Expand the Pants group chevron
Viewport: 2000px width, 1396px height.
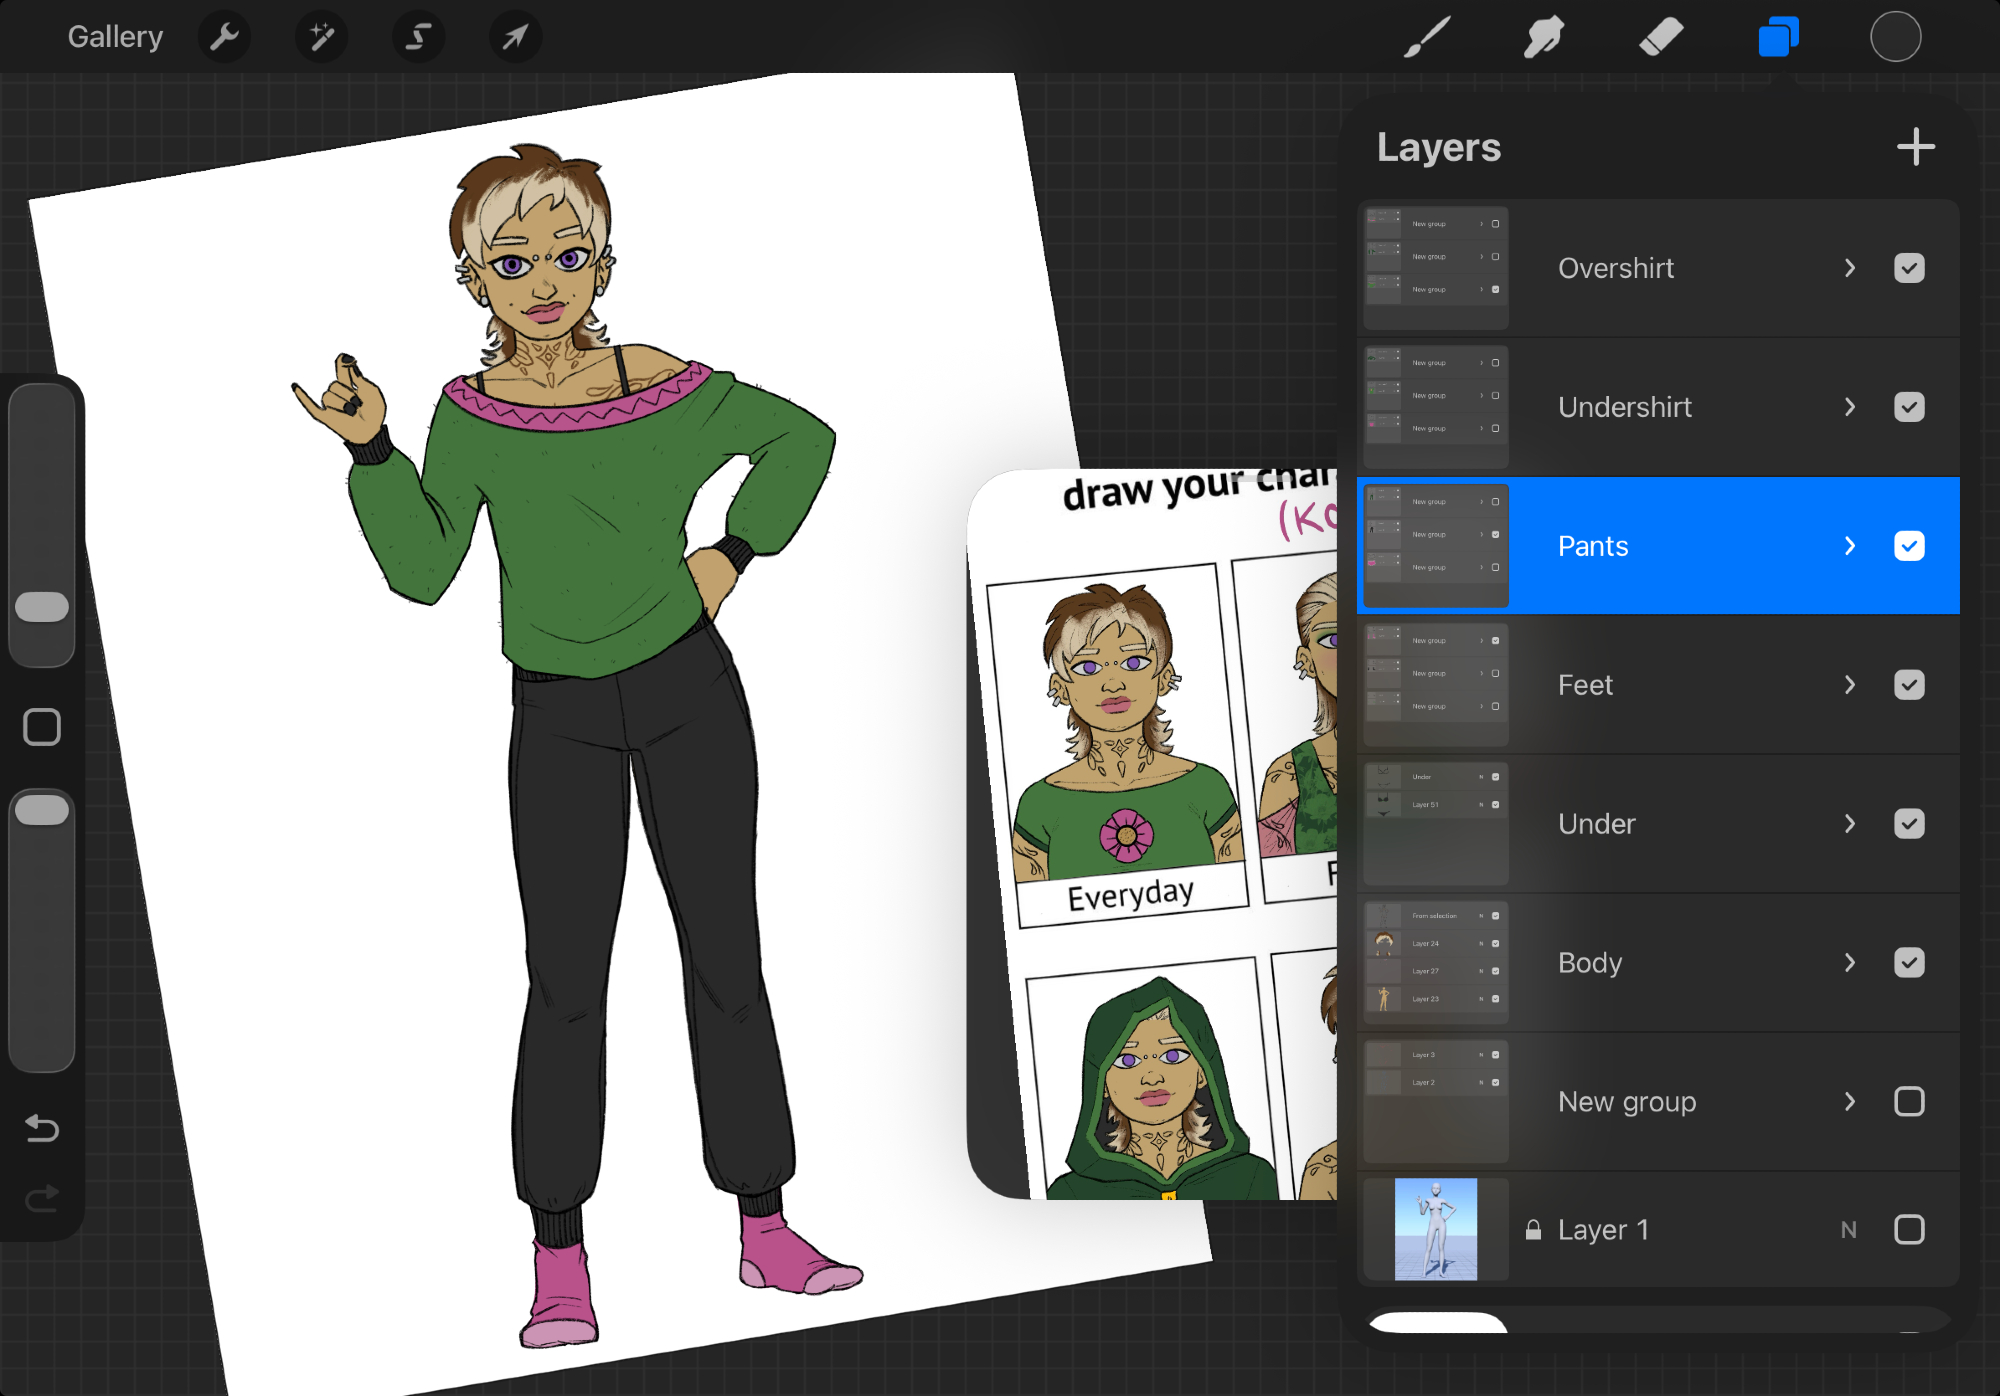[x=1849, y=546]
